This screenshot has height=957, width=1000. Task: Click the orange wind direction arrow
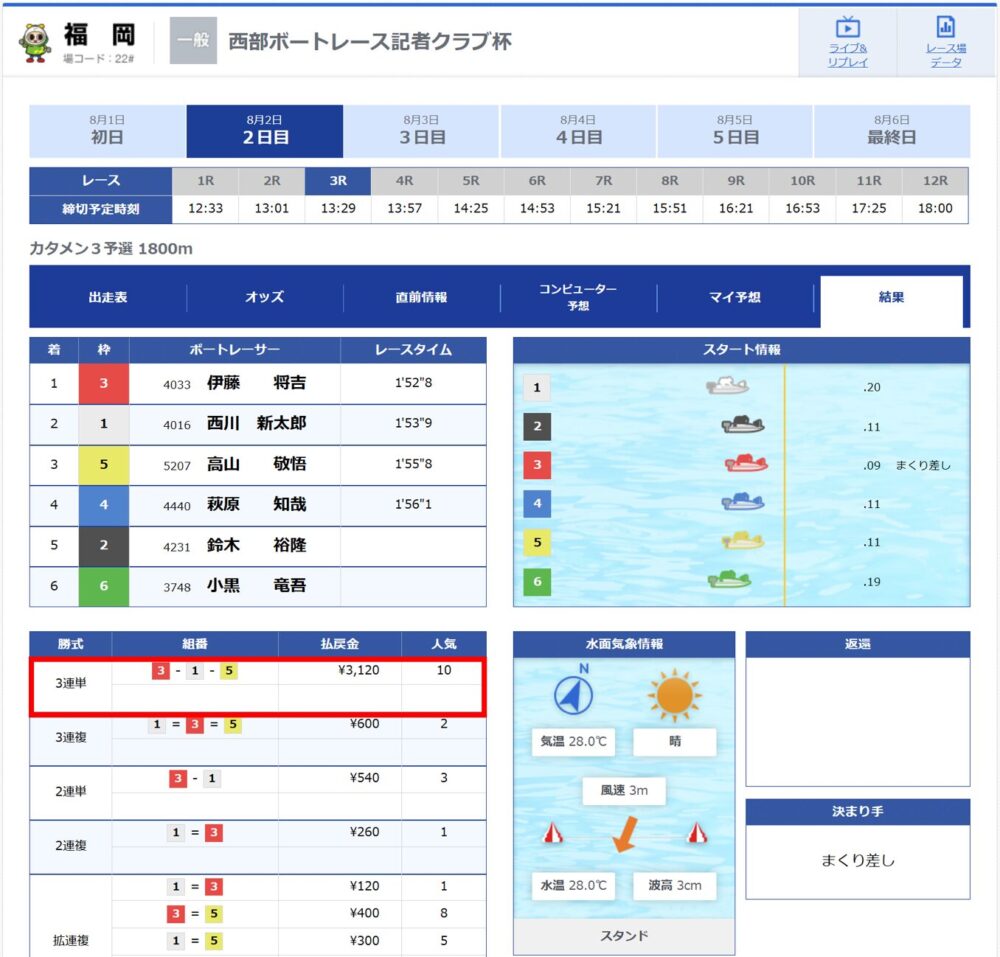tap(624, 834)
